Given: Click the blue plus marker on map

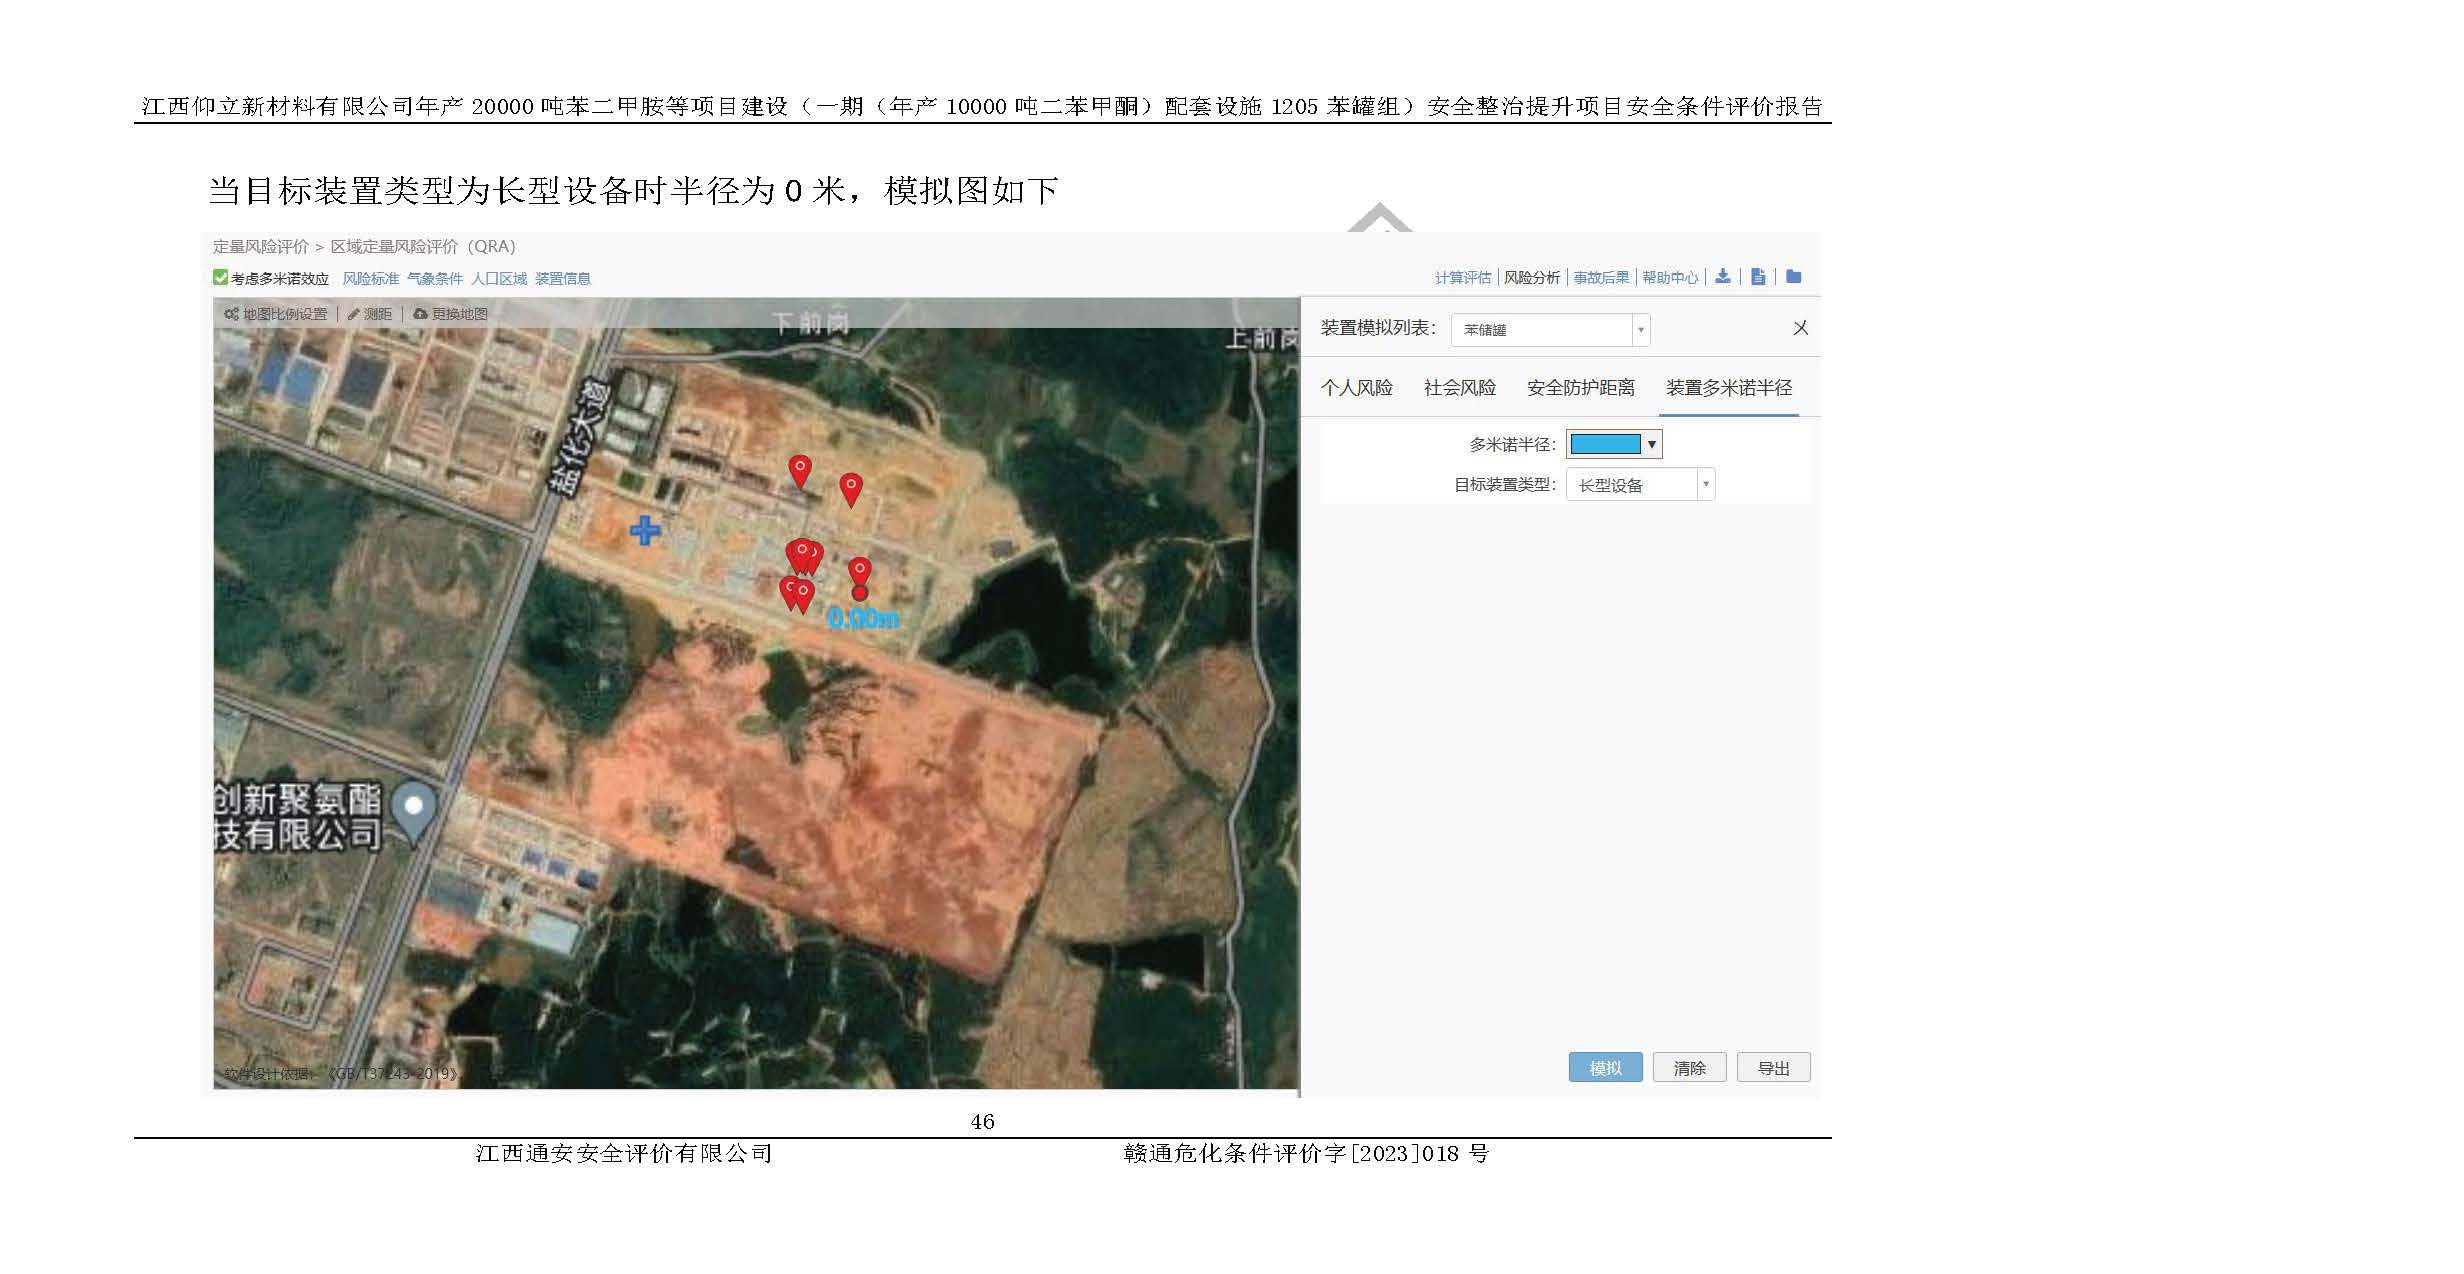Looking at the screenshot, I should [x=645, y=530].
